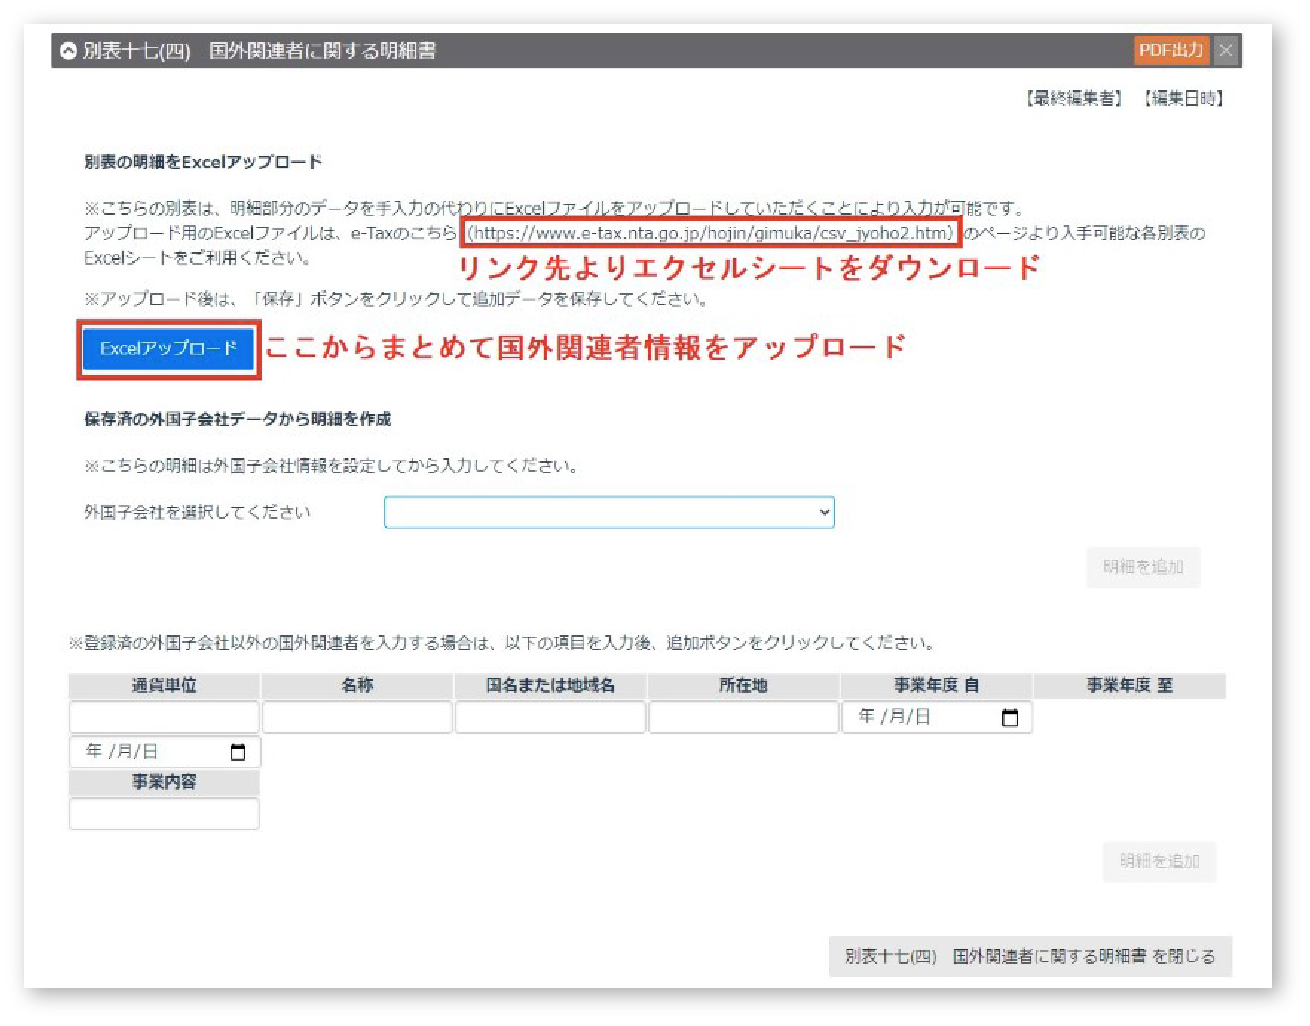Viewport: 1310px width, 1026px height.
Task: Open the dropdown arrow for foreign subsidiary selection
Action: pyautogui.click(x=822, y=511)
